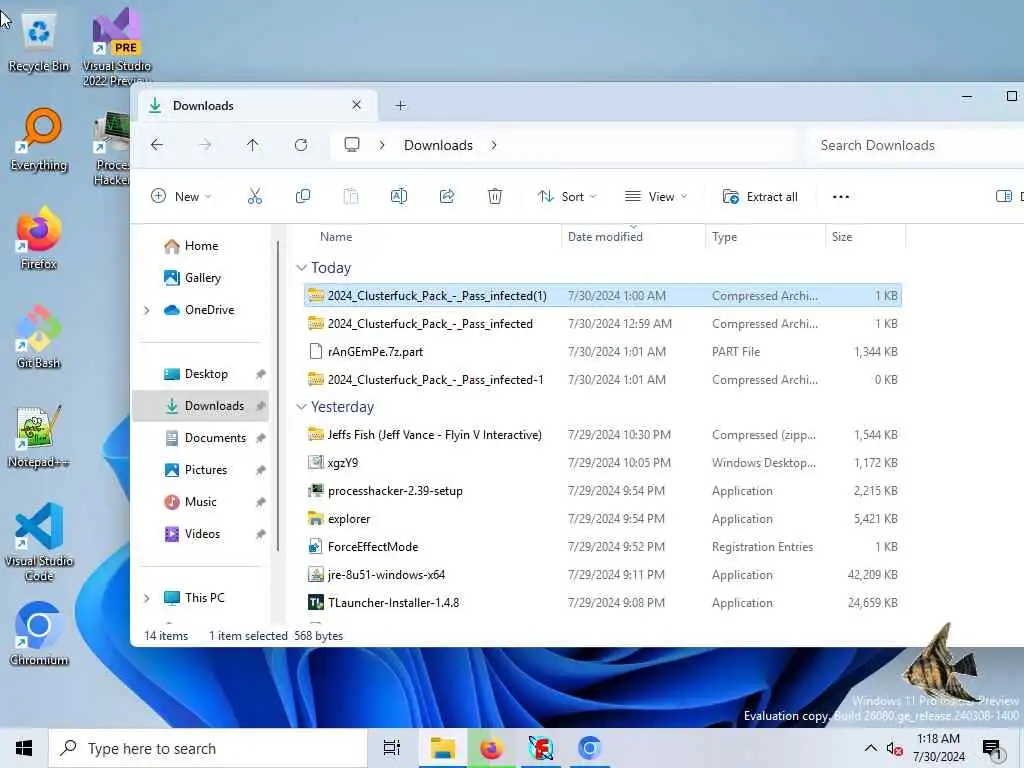Click the Share toolbar icon
Screen dimensions: 1024x768
point(447,197)
